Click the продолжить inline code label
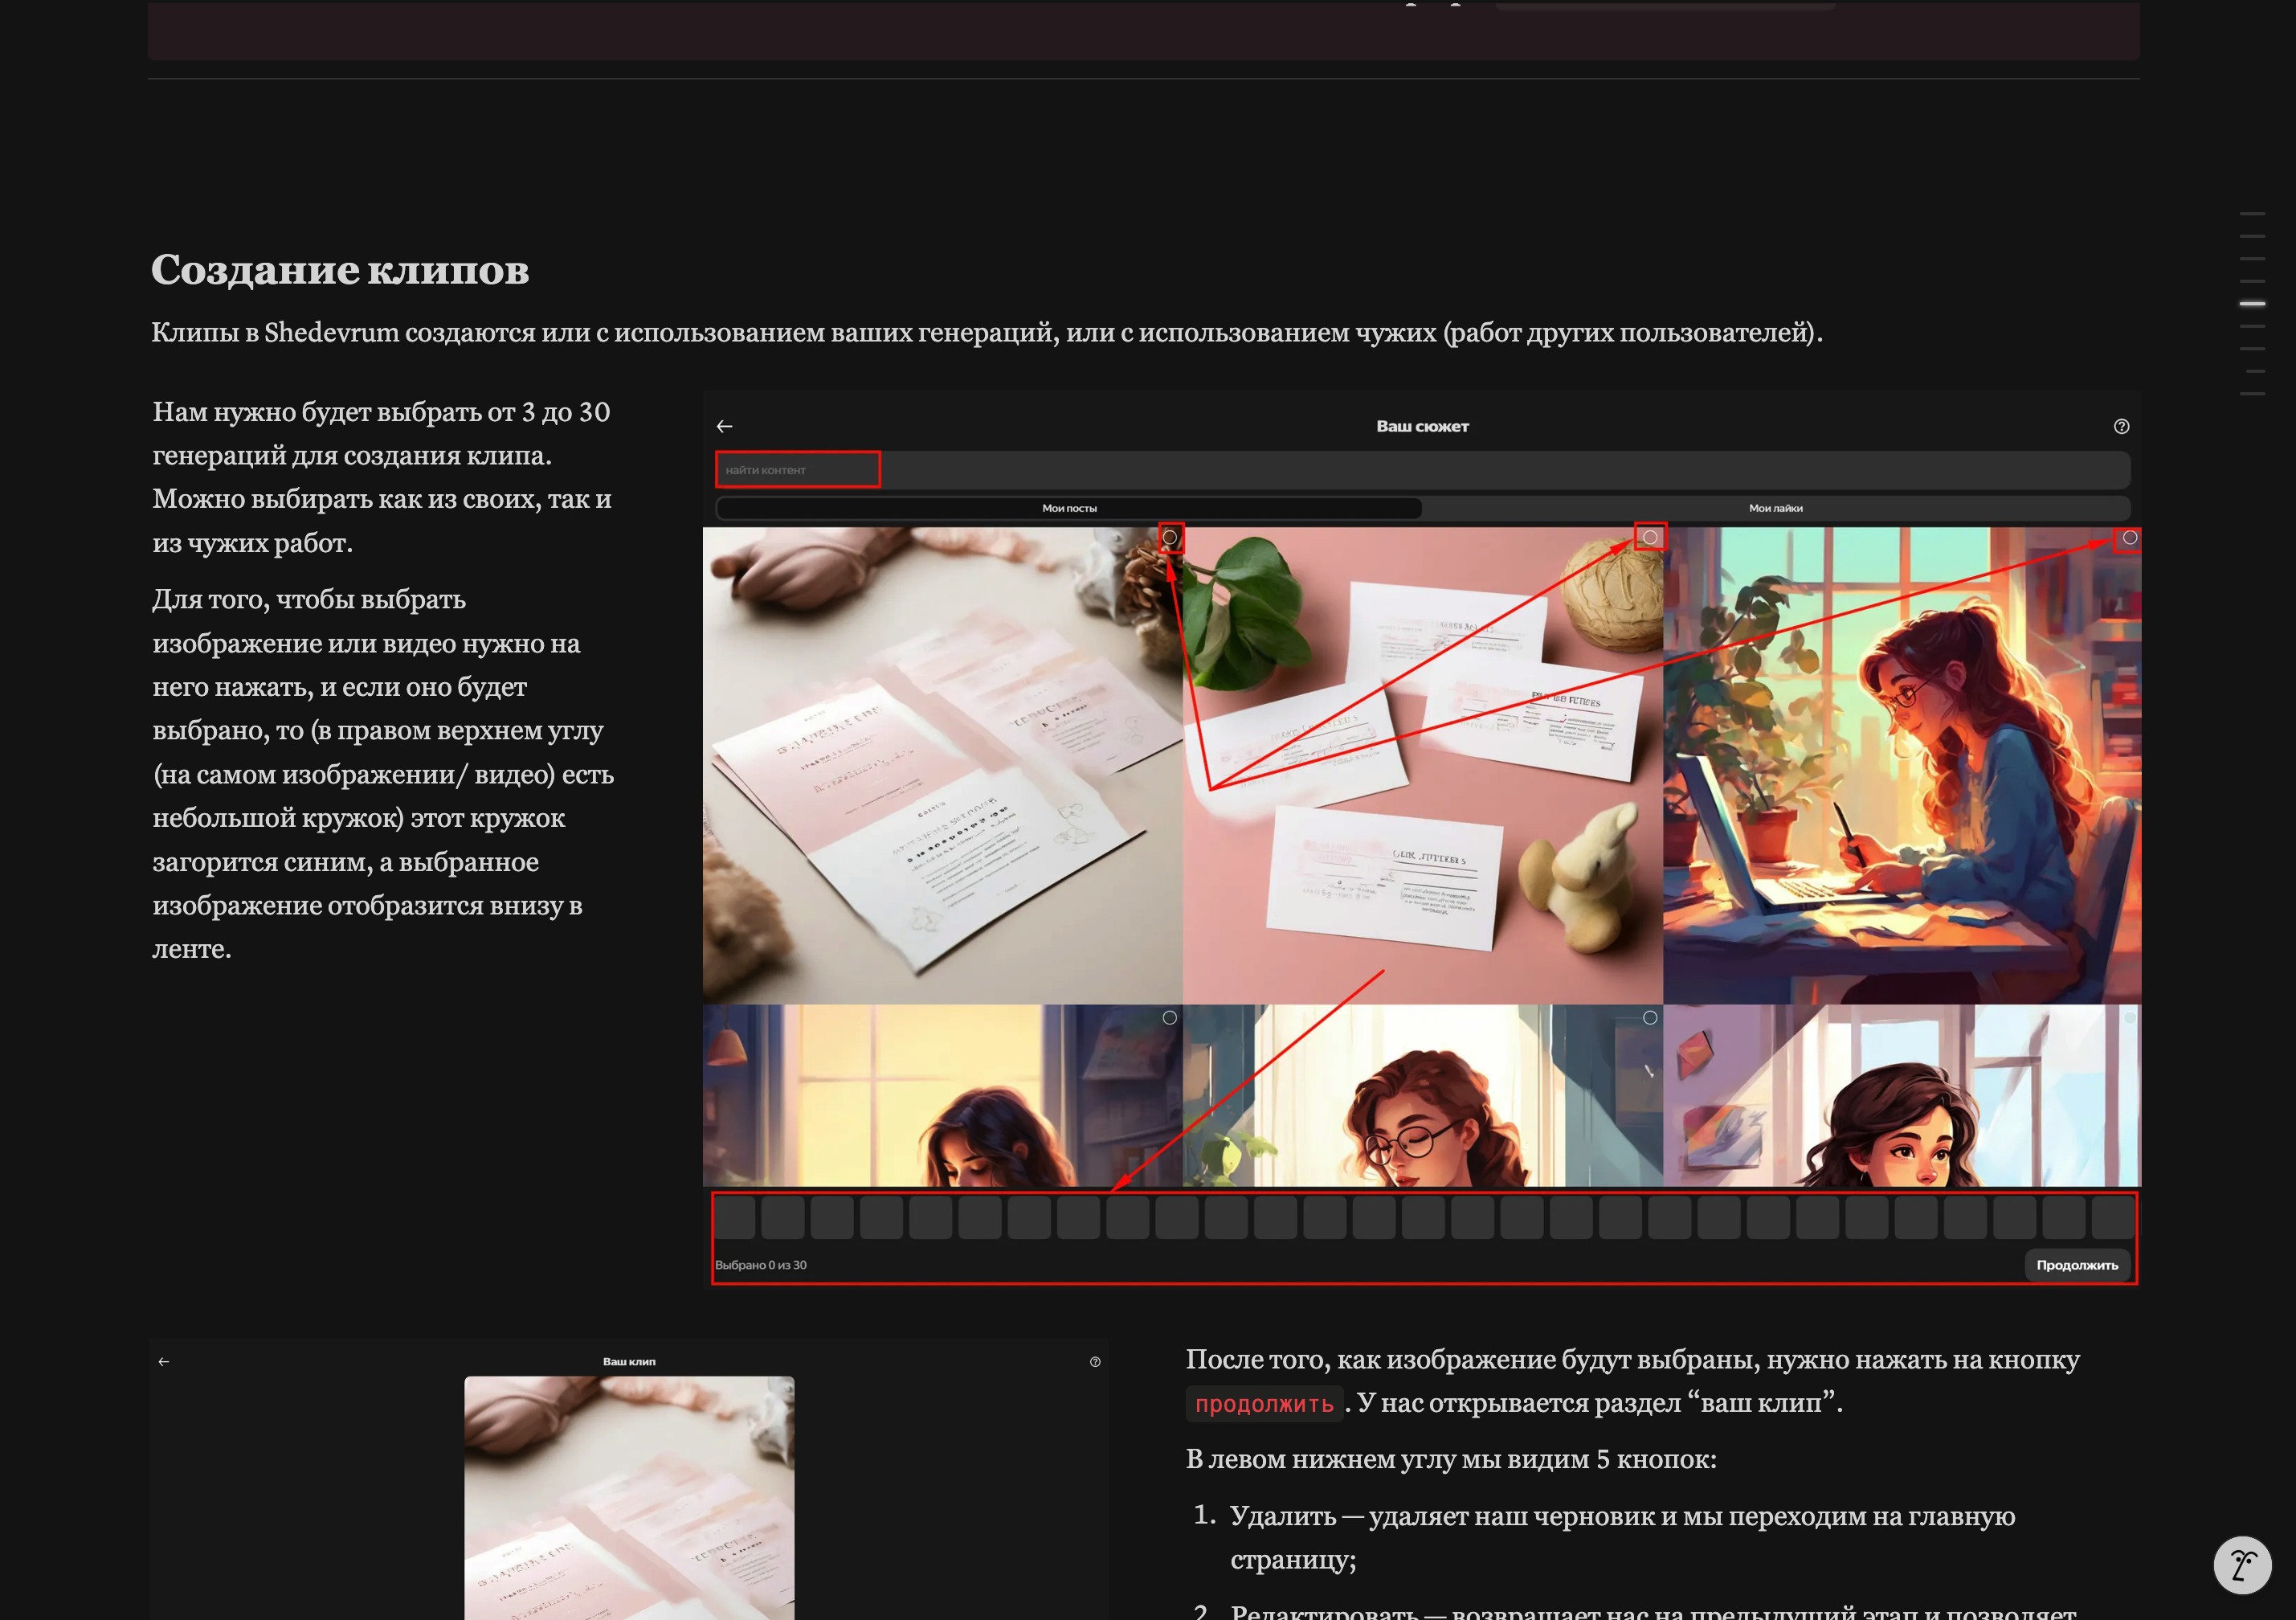Viewport: 2296px width, 1620px height. [x=1264, y=1404]
